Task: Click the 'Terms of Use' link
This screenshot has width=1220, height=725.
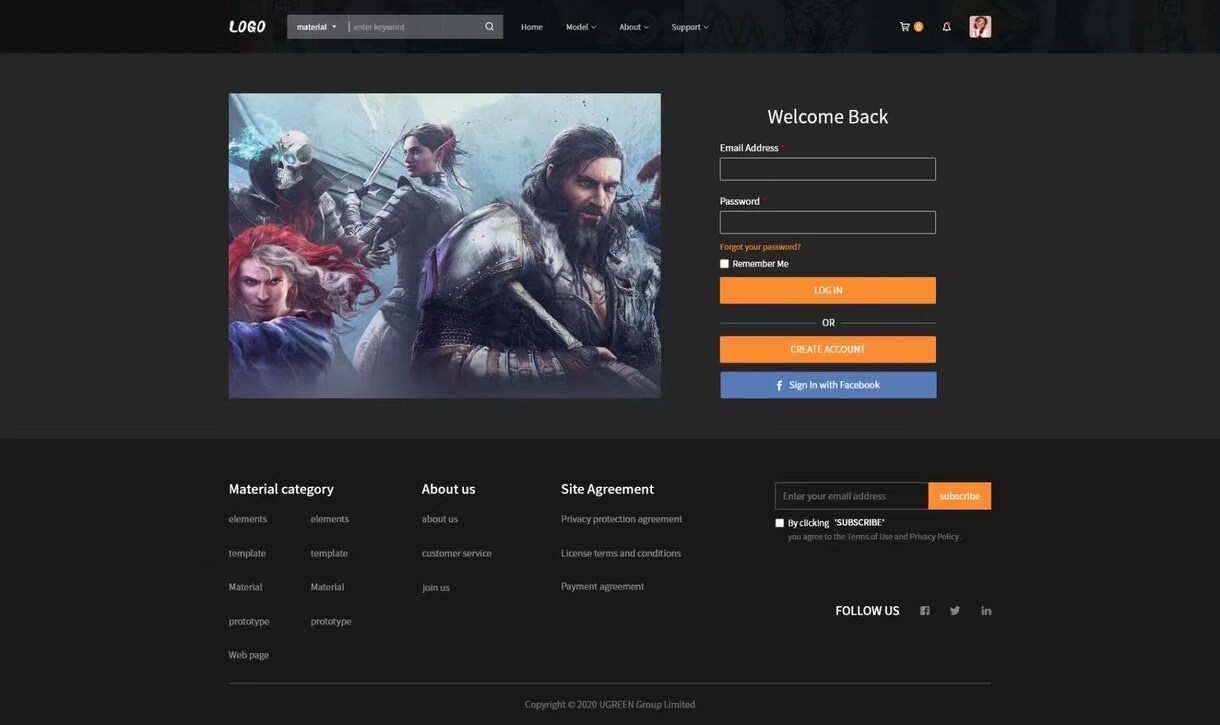Action: point(870,537)
